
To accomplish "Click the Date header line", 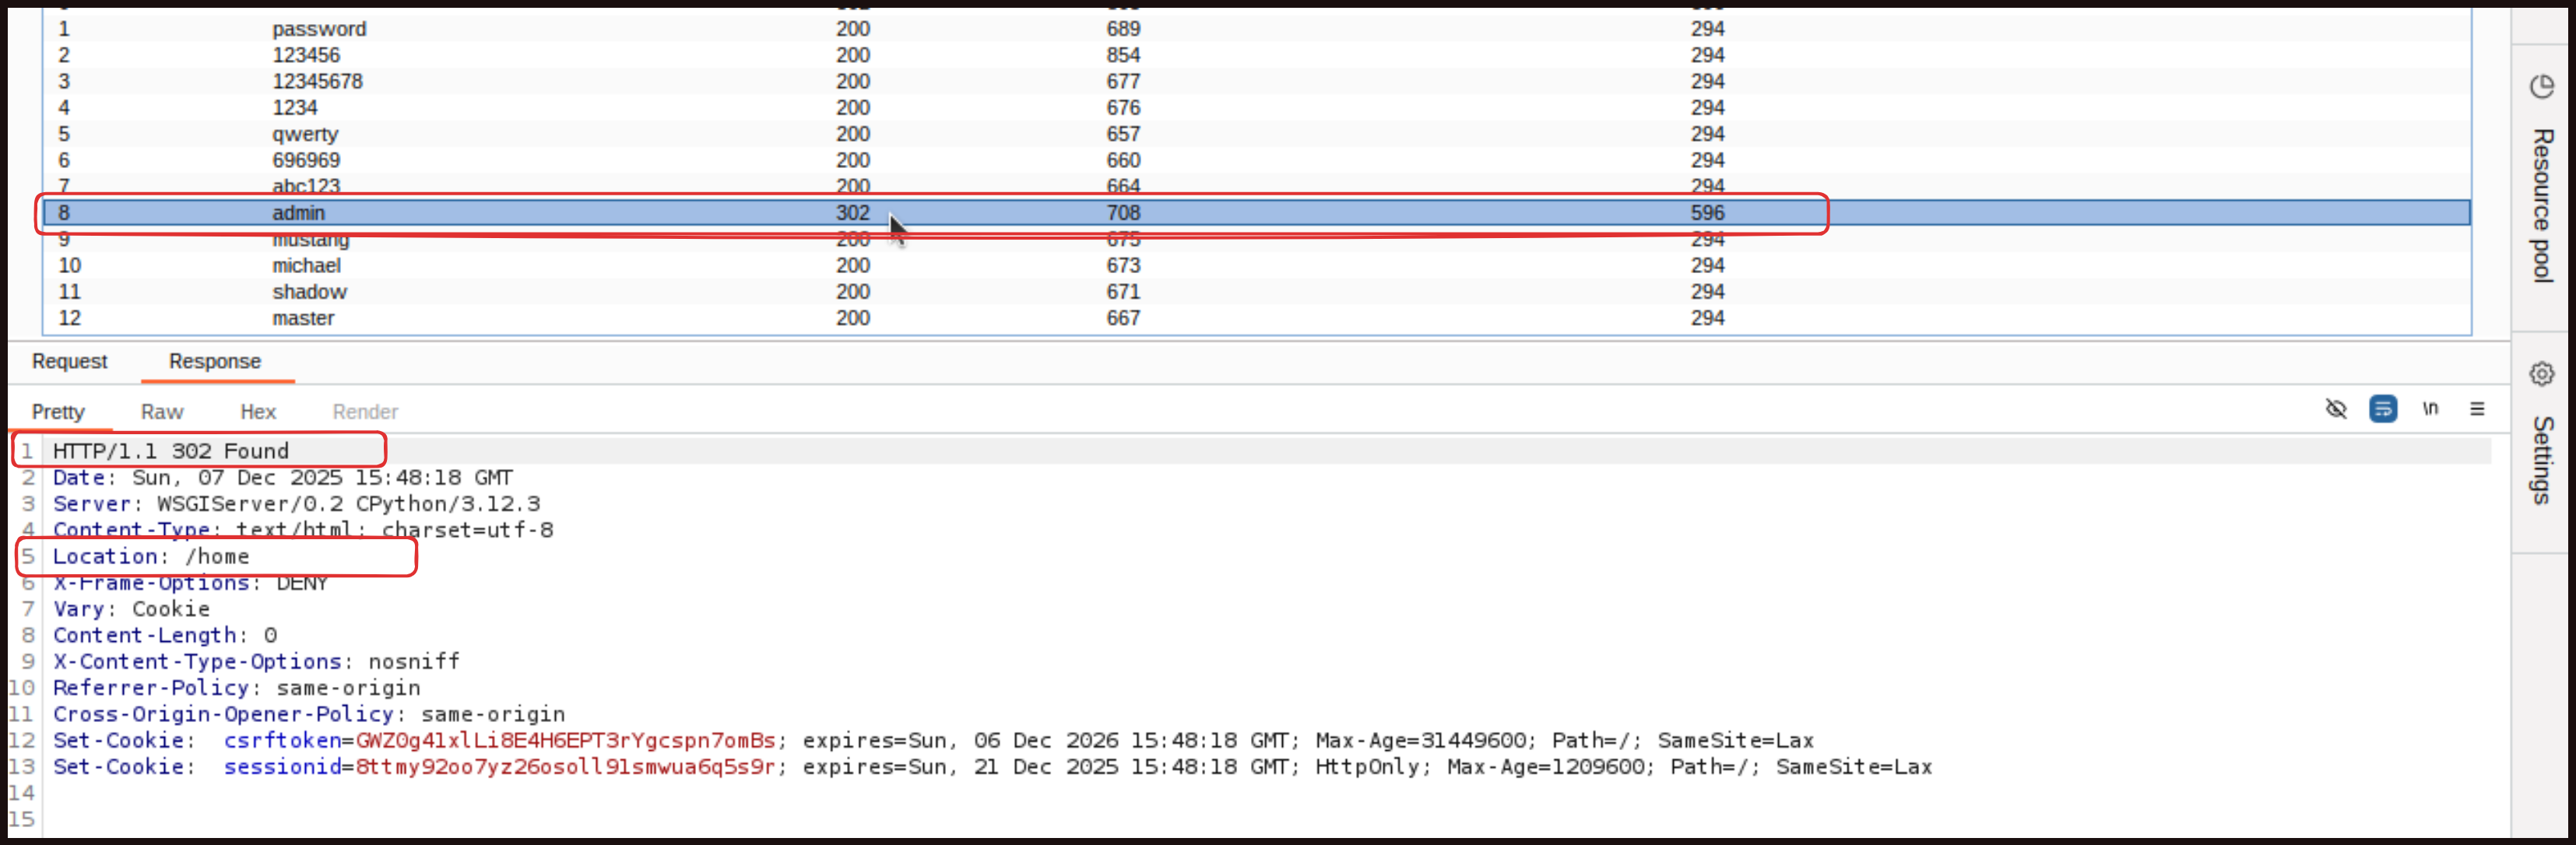I will (x=283, y=477).
